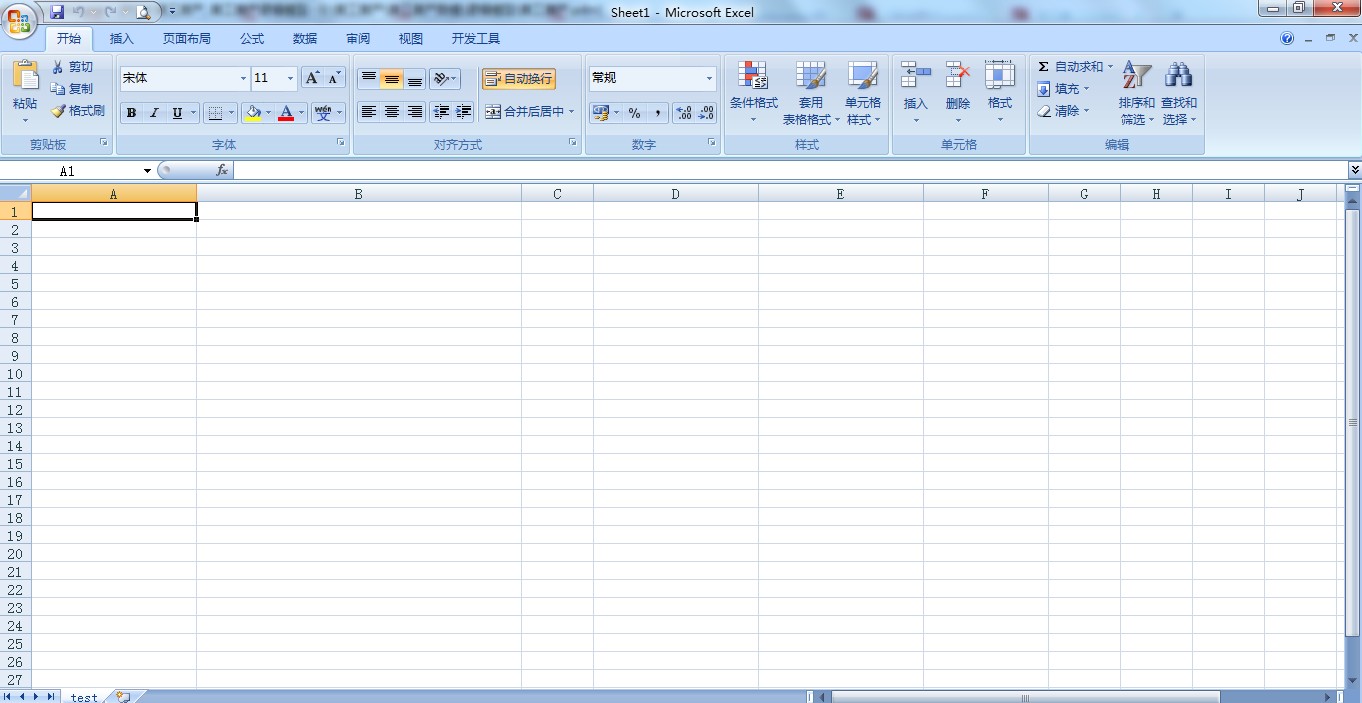Open the cell Format (格式) menu icon
The image size is (1362, 703).
click(x=1000, y=76)
